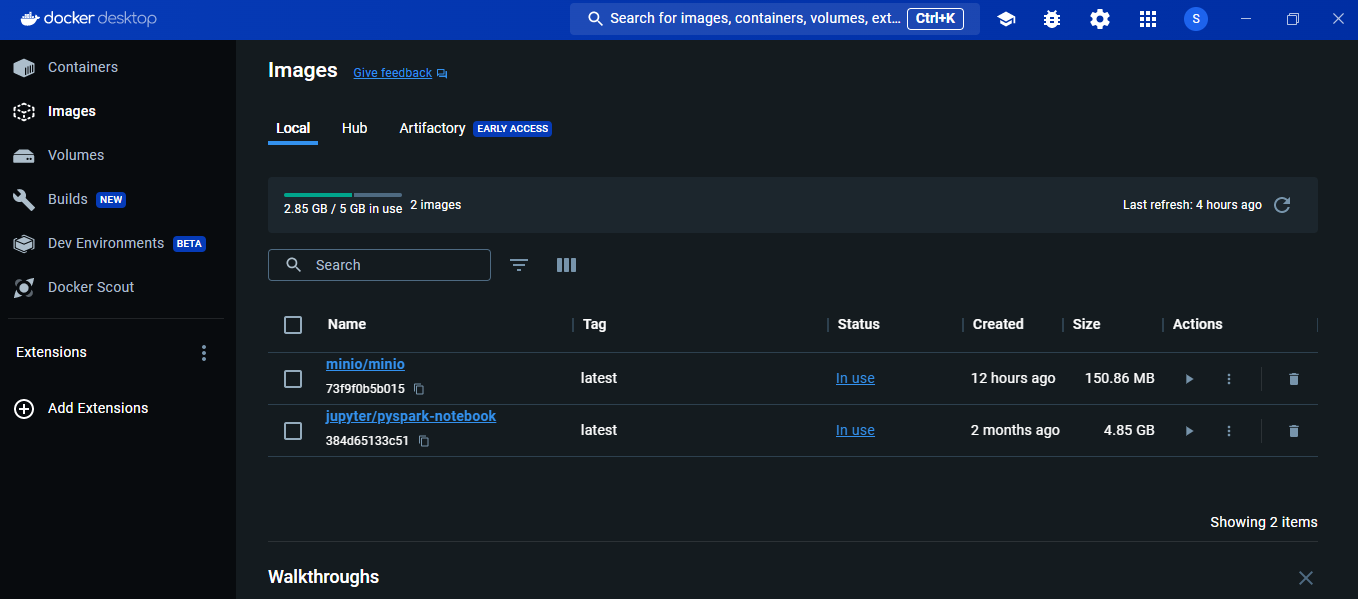
Task: Open the filter images icon
Action: (x=518, y=265)
